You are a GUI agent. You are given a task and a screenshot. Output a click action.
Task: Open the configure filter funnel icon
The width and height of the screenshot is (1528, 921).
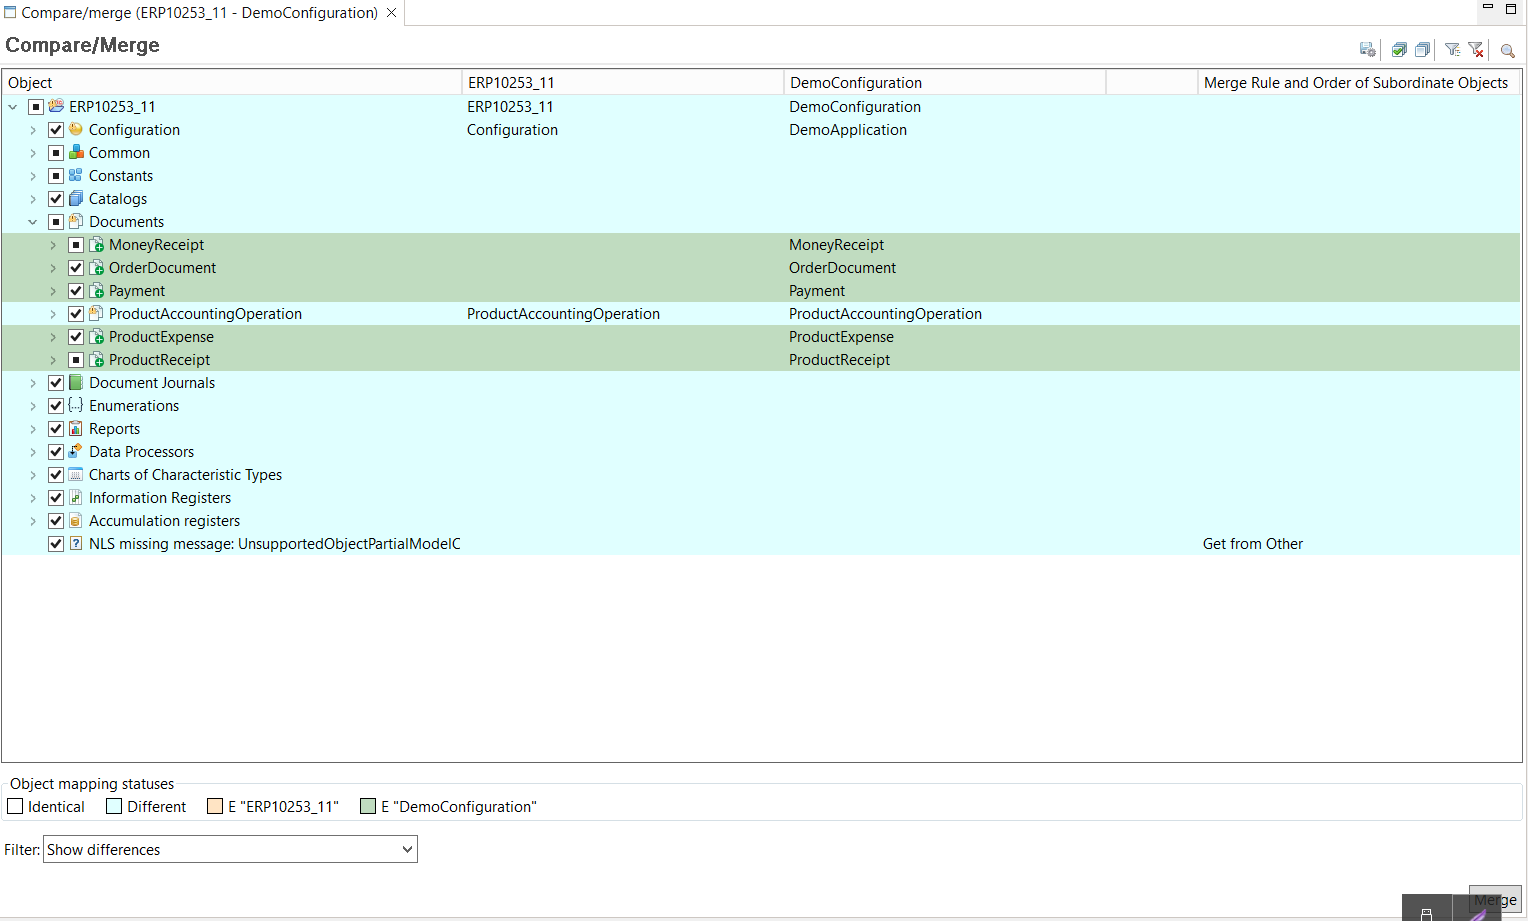[x=1452, y=50]
